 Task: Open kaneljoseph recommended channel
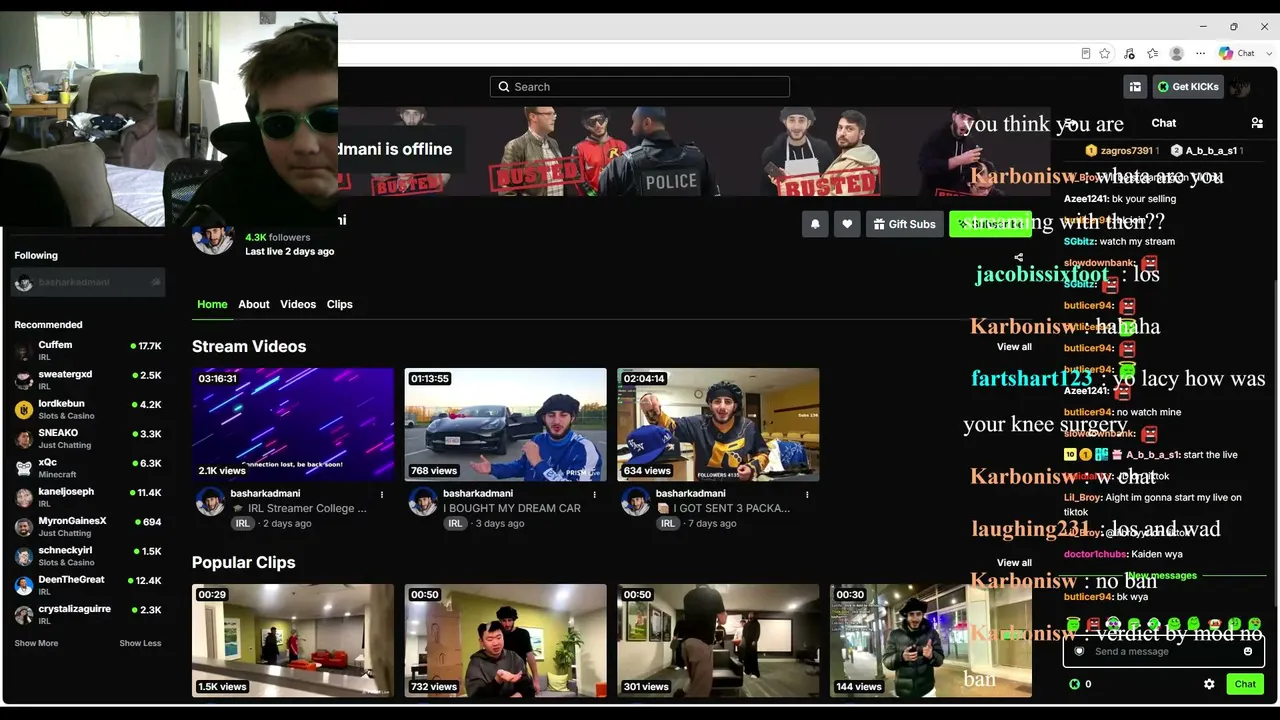pos(88,498)
